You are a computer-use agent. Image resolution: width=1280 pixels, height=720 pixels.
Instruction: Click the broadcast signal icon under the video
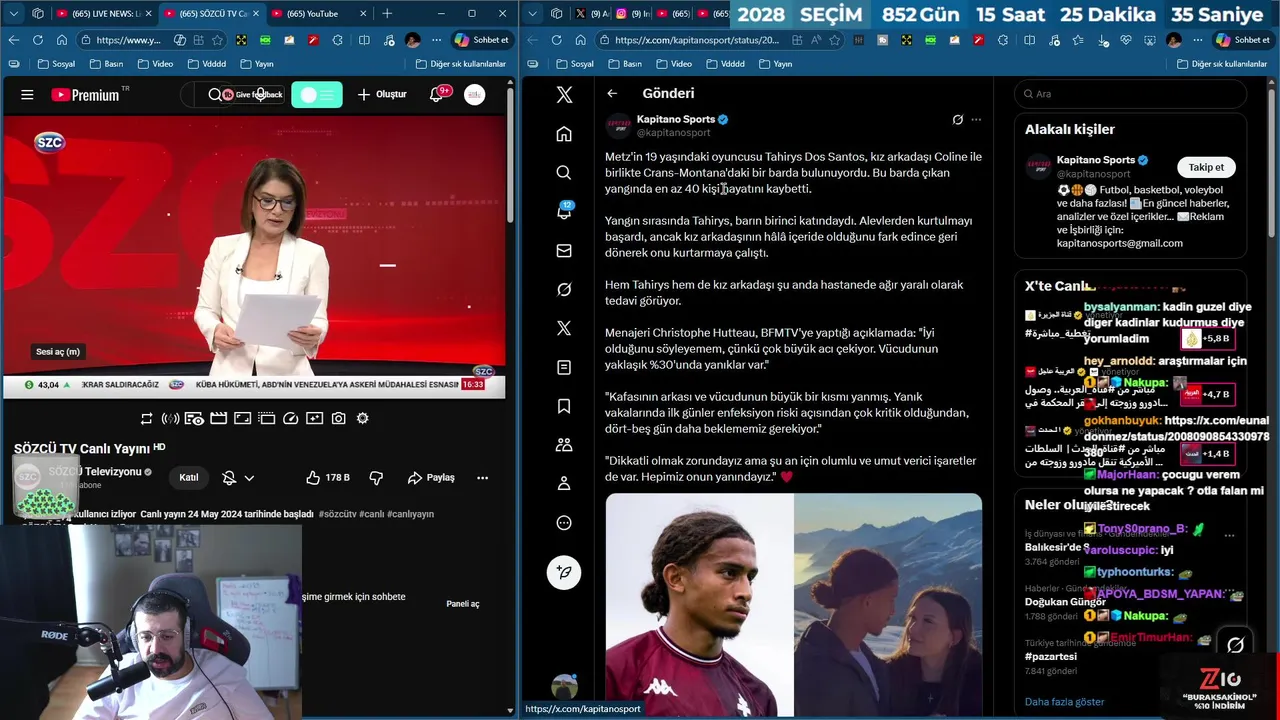[170, 418]
